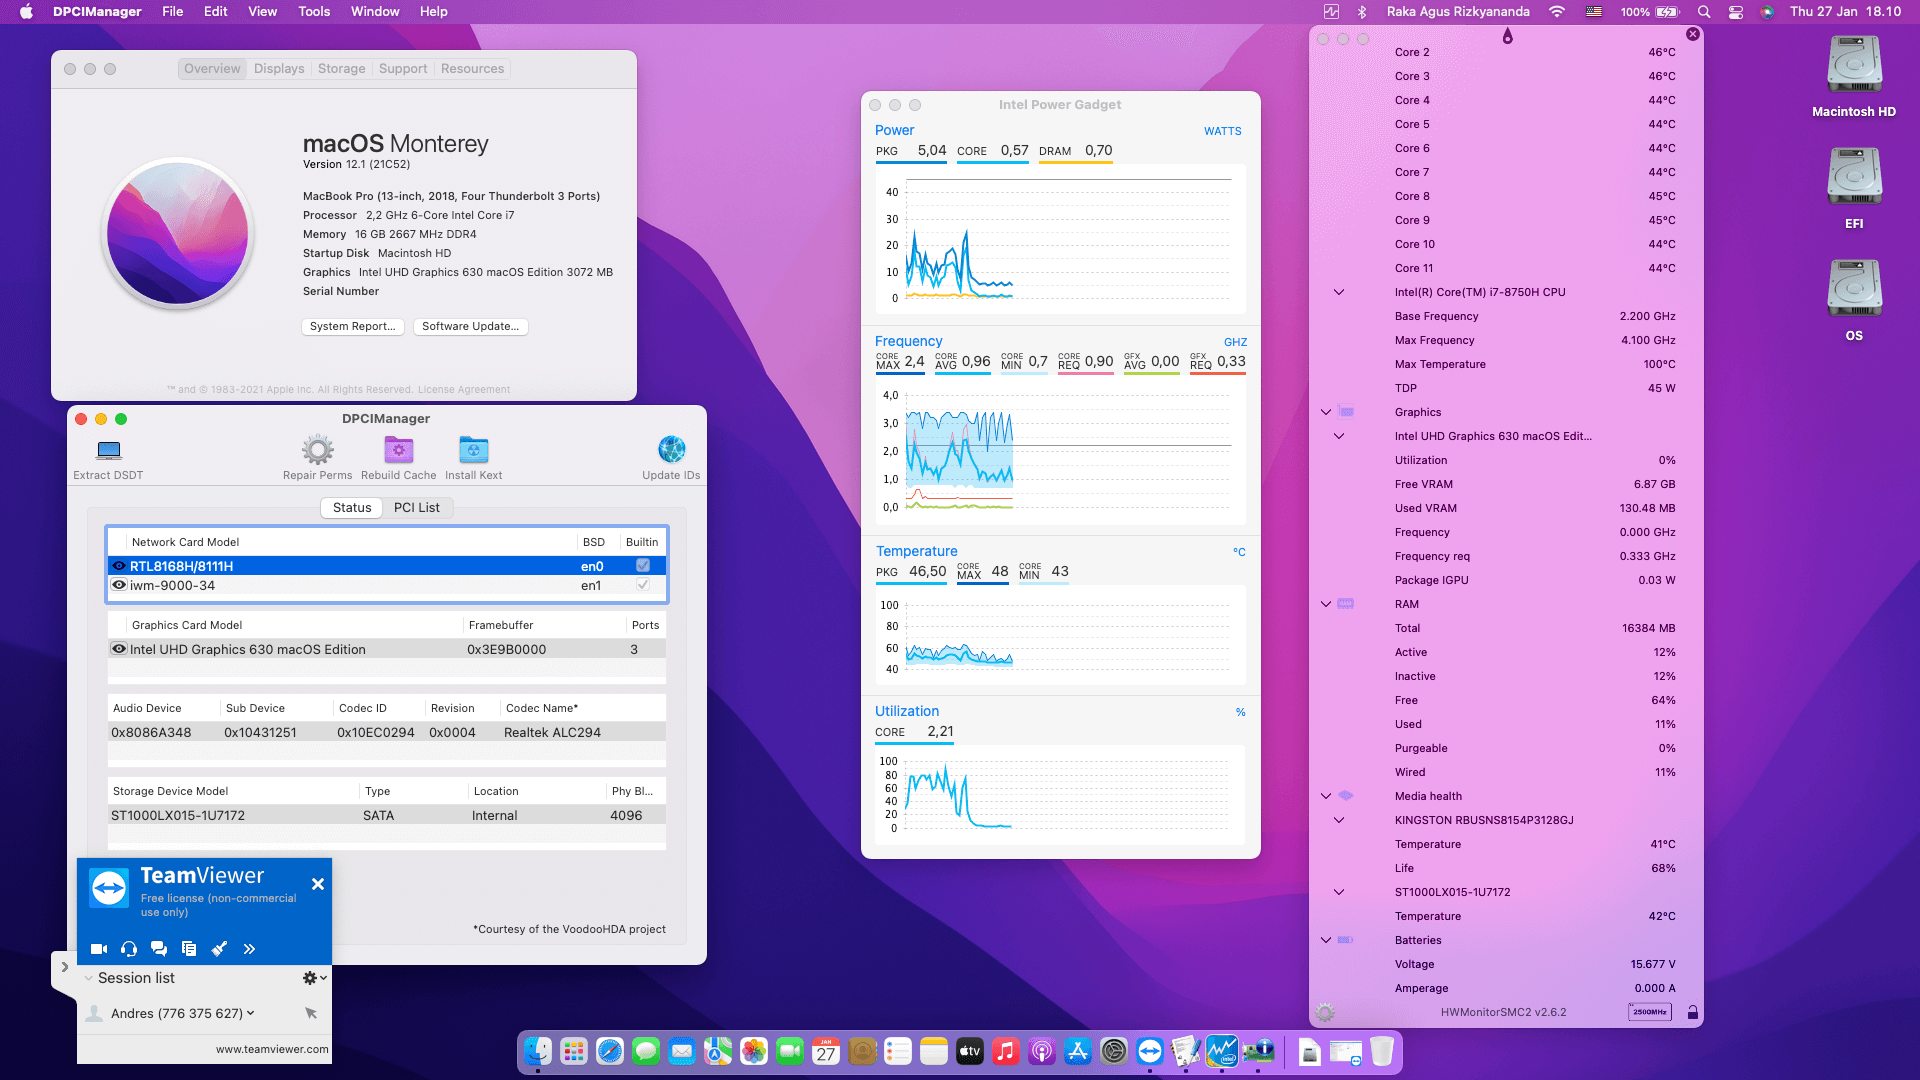Viewport: 1920px width, 1080px height.
Task: Close the HWMonitorSMC2 panel with X
Action: 1692,34
